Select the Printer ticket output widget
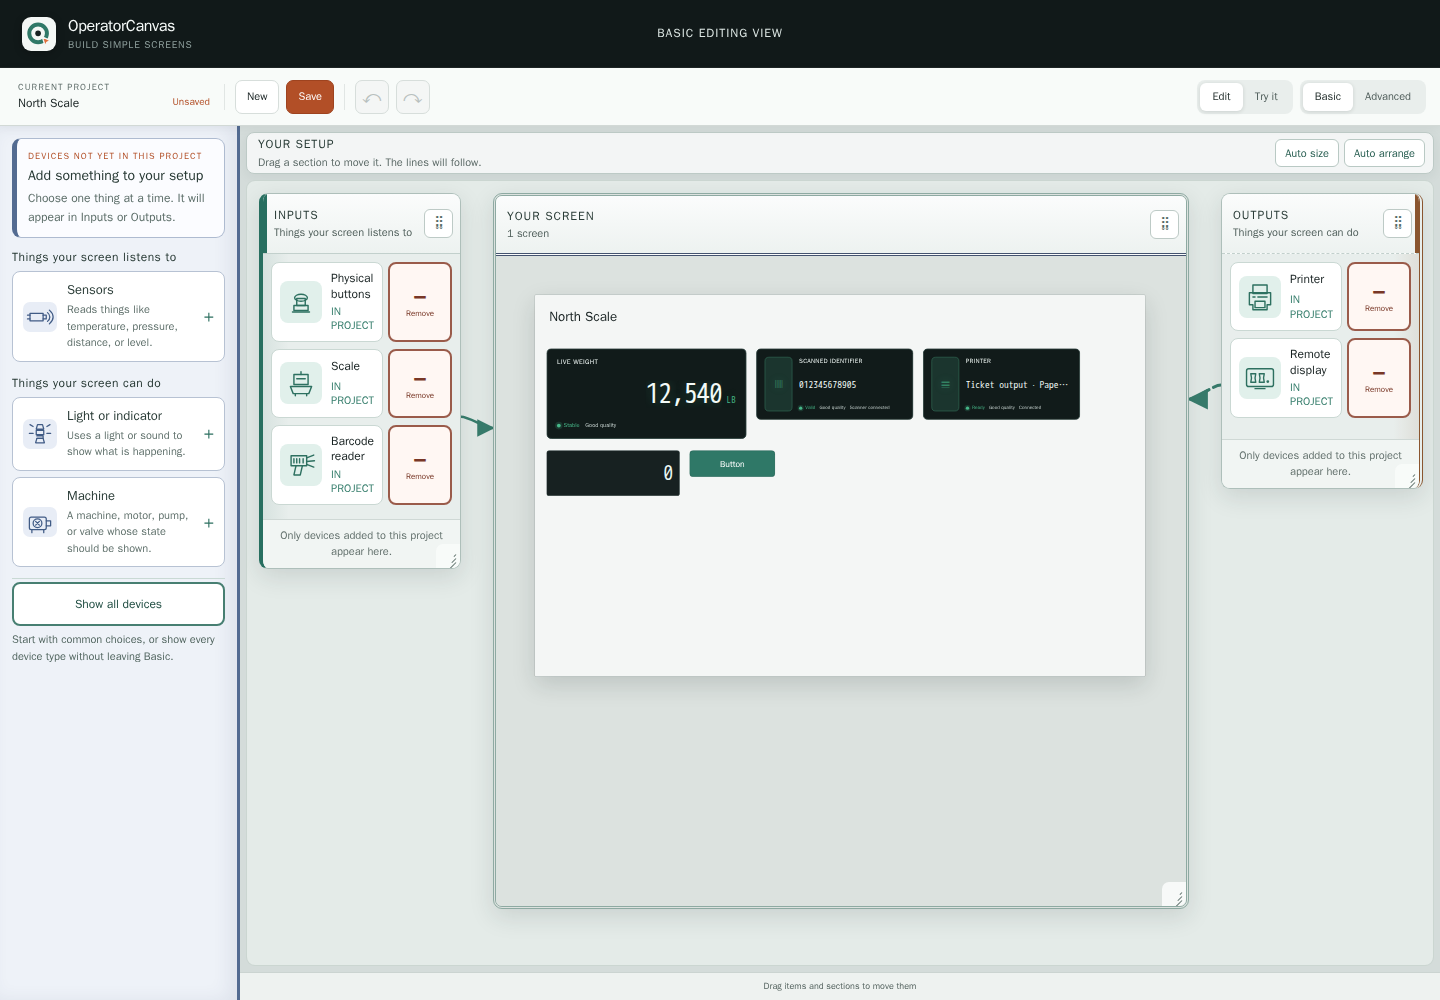Image resolution: width=1440 pixels, height=1000 pixels. [x=1001, y=384]
